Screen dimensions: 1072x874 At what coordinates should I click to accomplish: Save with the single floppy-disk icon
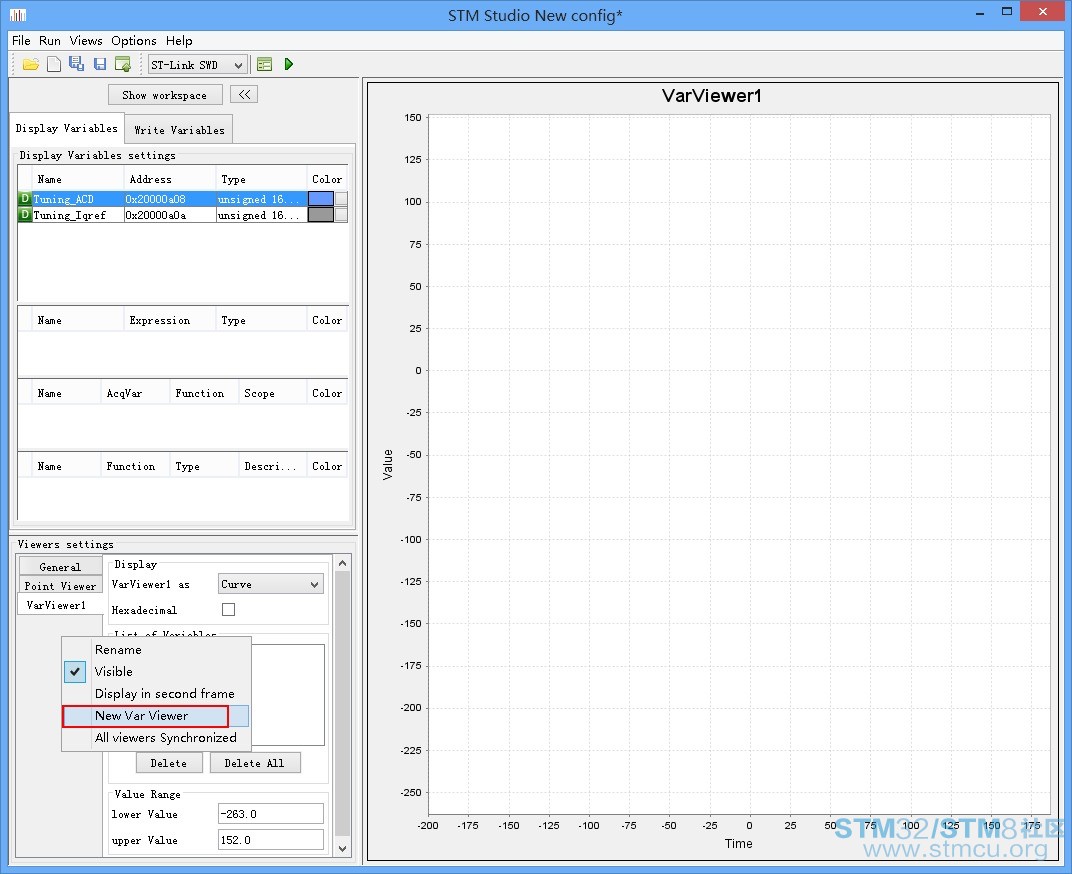(x=100, y=64)
